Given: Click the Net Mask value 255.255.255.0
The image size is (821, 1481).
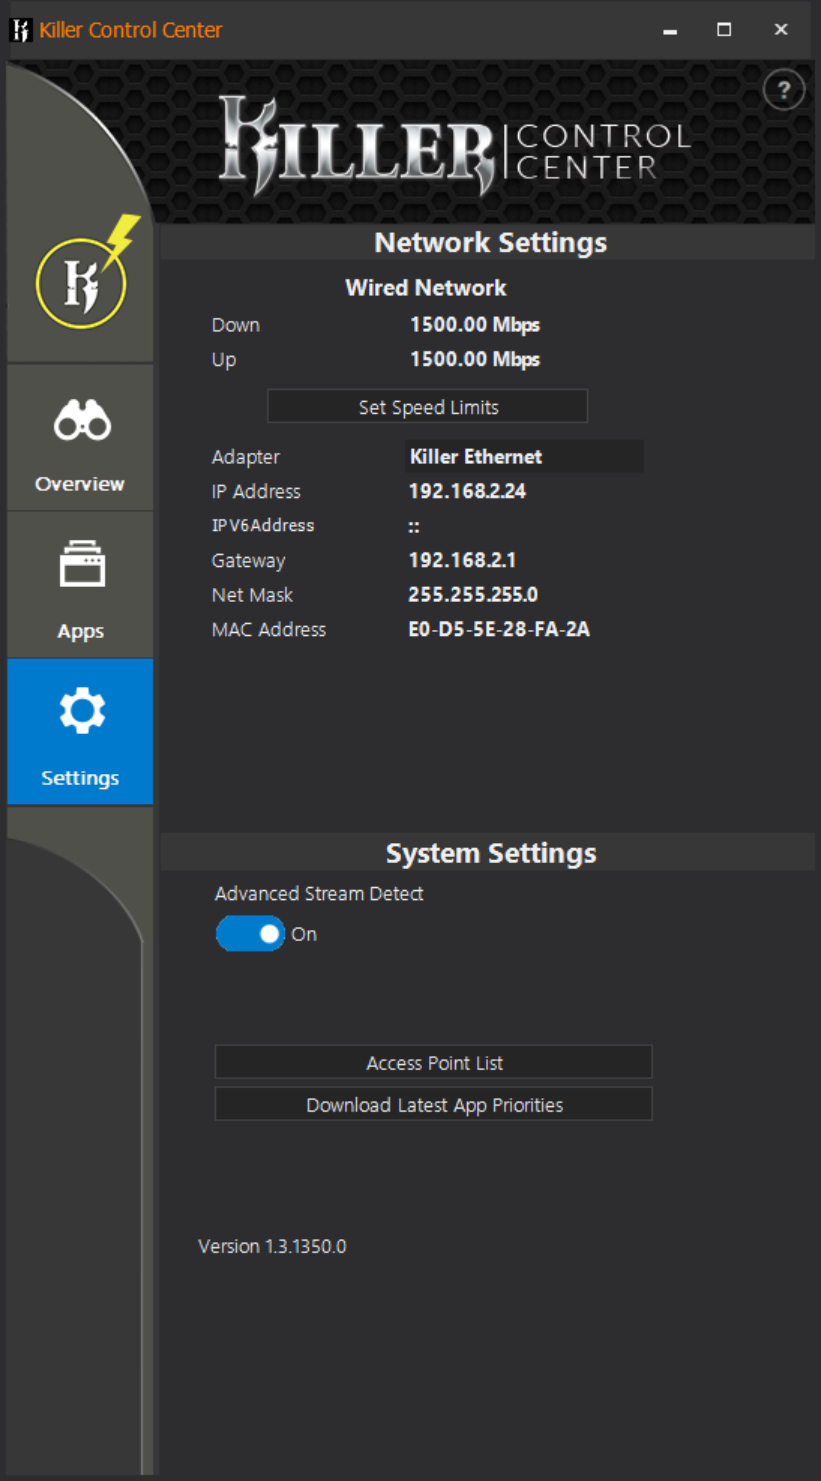Looking at the screenshot, I should click(473, 595).
